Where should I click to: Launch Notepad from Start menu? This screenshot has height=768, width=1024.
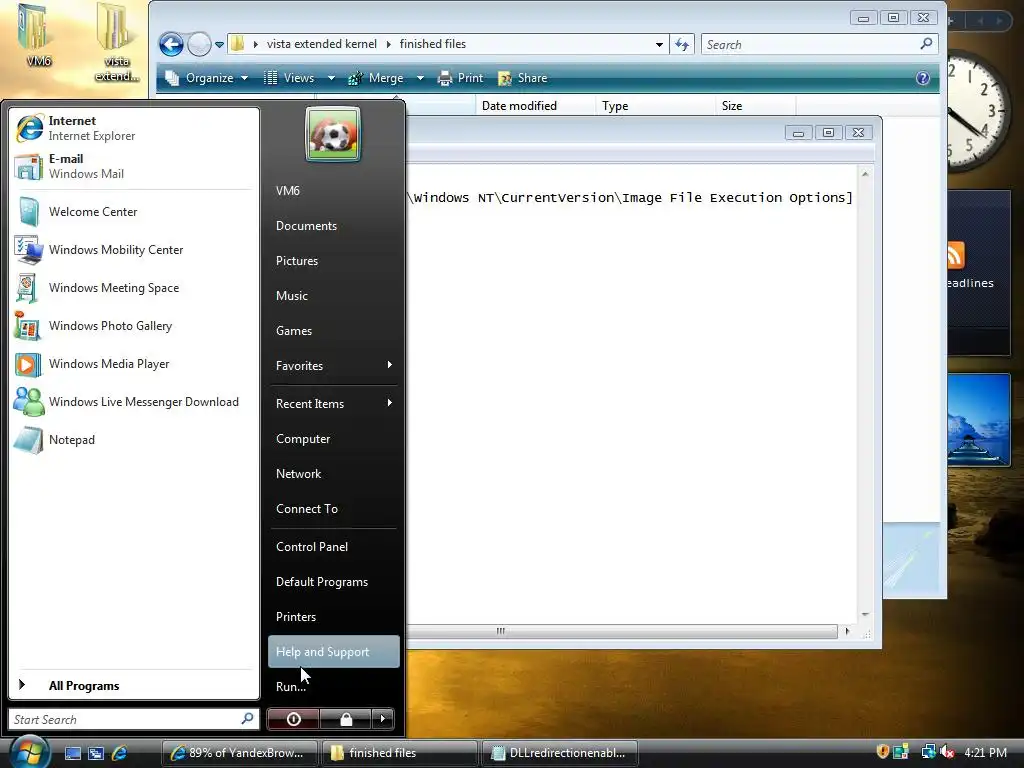tap(134, 440)
